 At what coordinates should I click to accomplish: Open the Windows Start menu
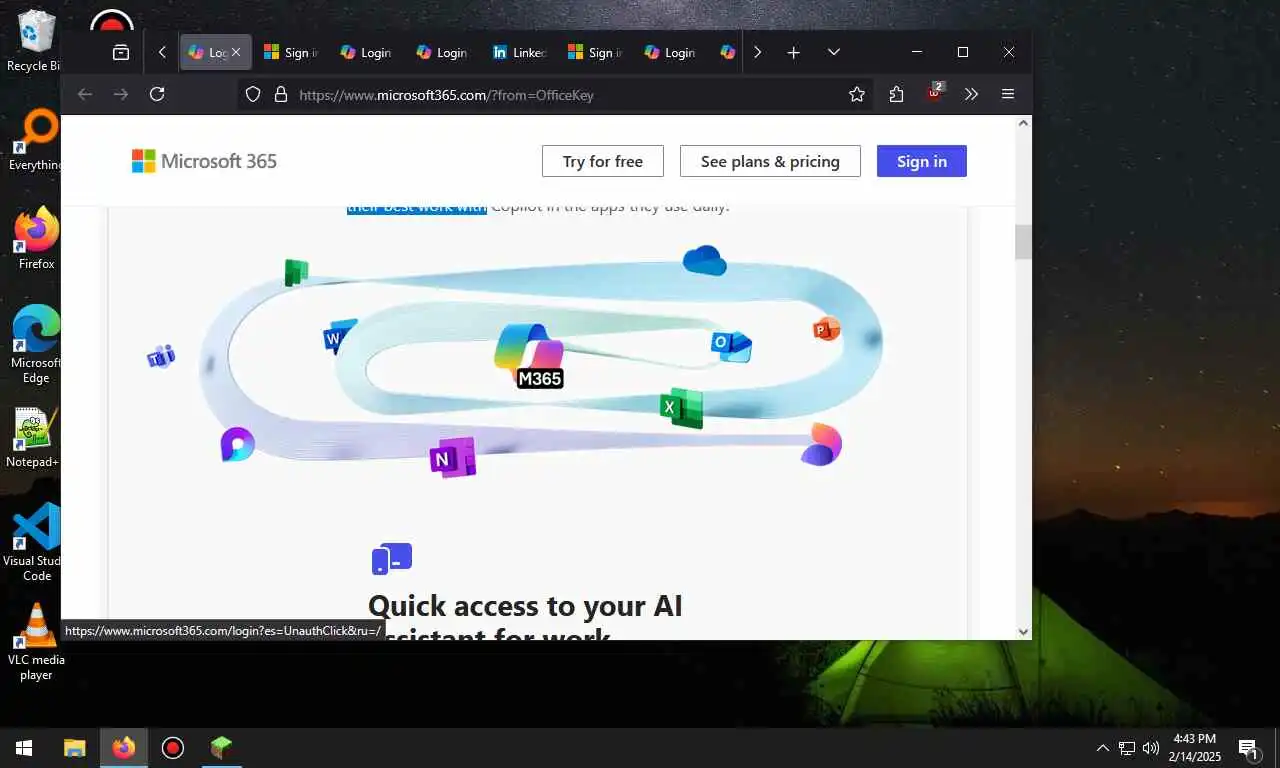point(24,747)
